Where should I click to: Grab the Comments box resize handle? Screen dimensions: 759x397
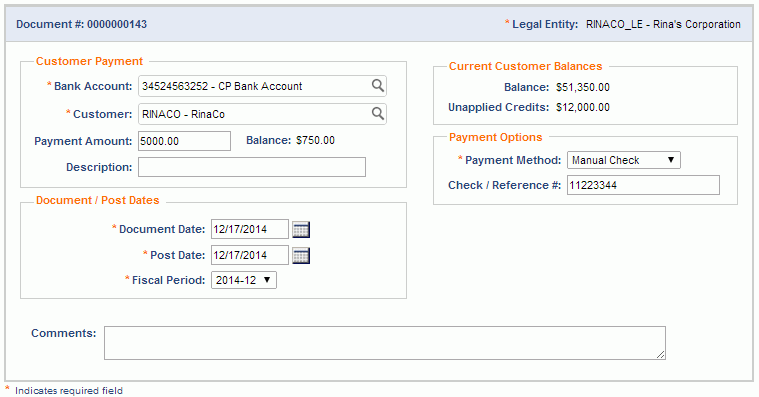(661, 355)
